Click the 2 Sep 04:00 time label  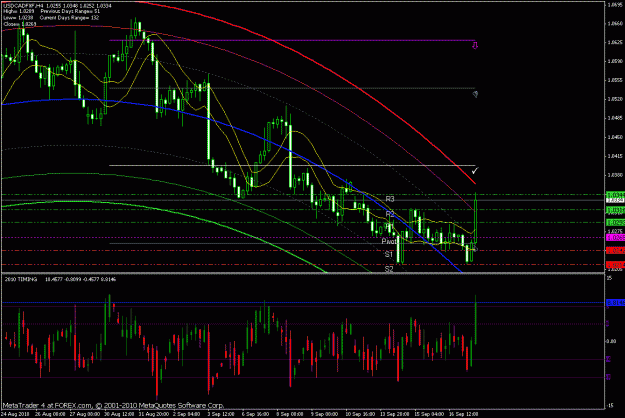(x=189, y=414)
